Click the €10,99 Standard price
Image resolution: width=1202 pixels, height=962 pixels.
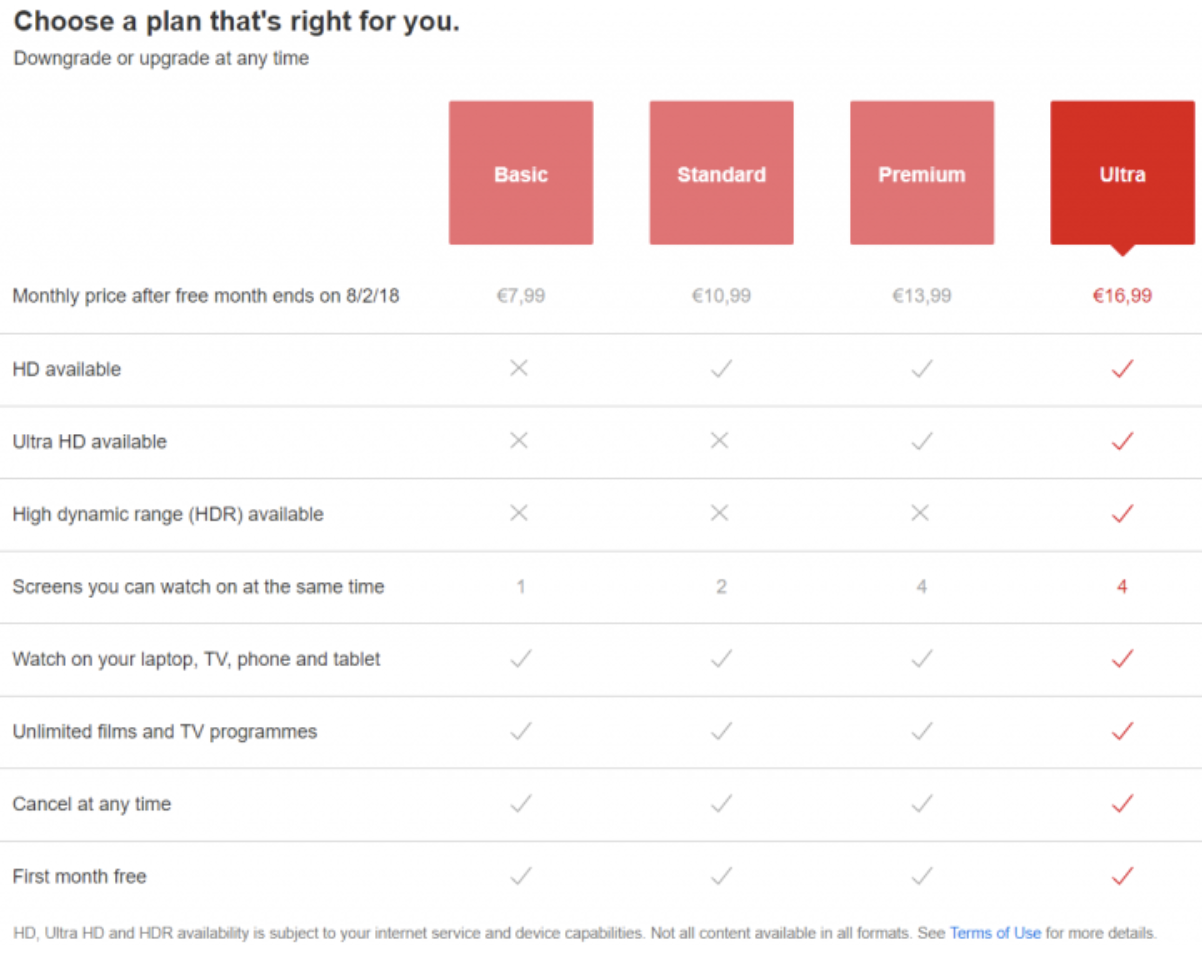[721, 296]
